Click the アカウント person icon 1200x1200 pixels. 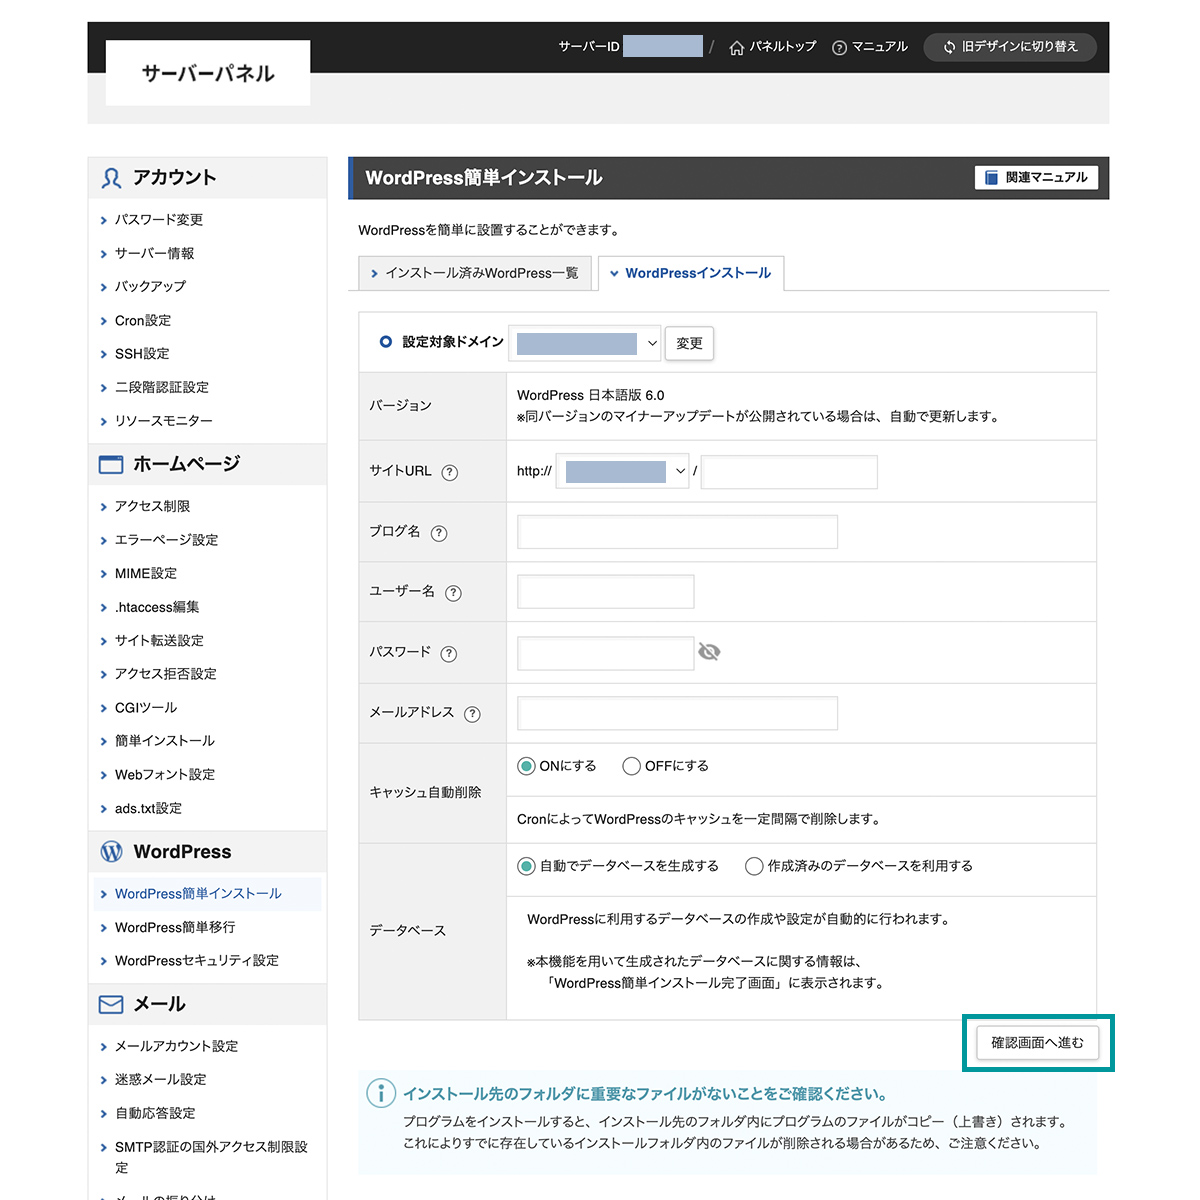[112, 178]
